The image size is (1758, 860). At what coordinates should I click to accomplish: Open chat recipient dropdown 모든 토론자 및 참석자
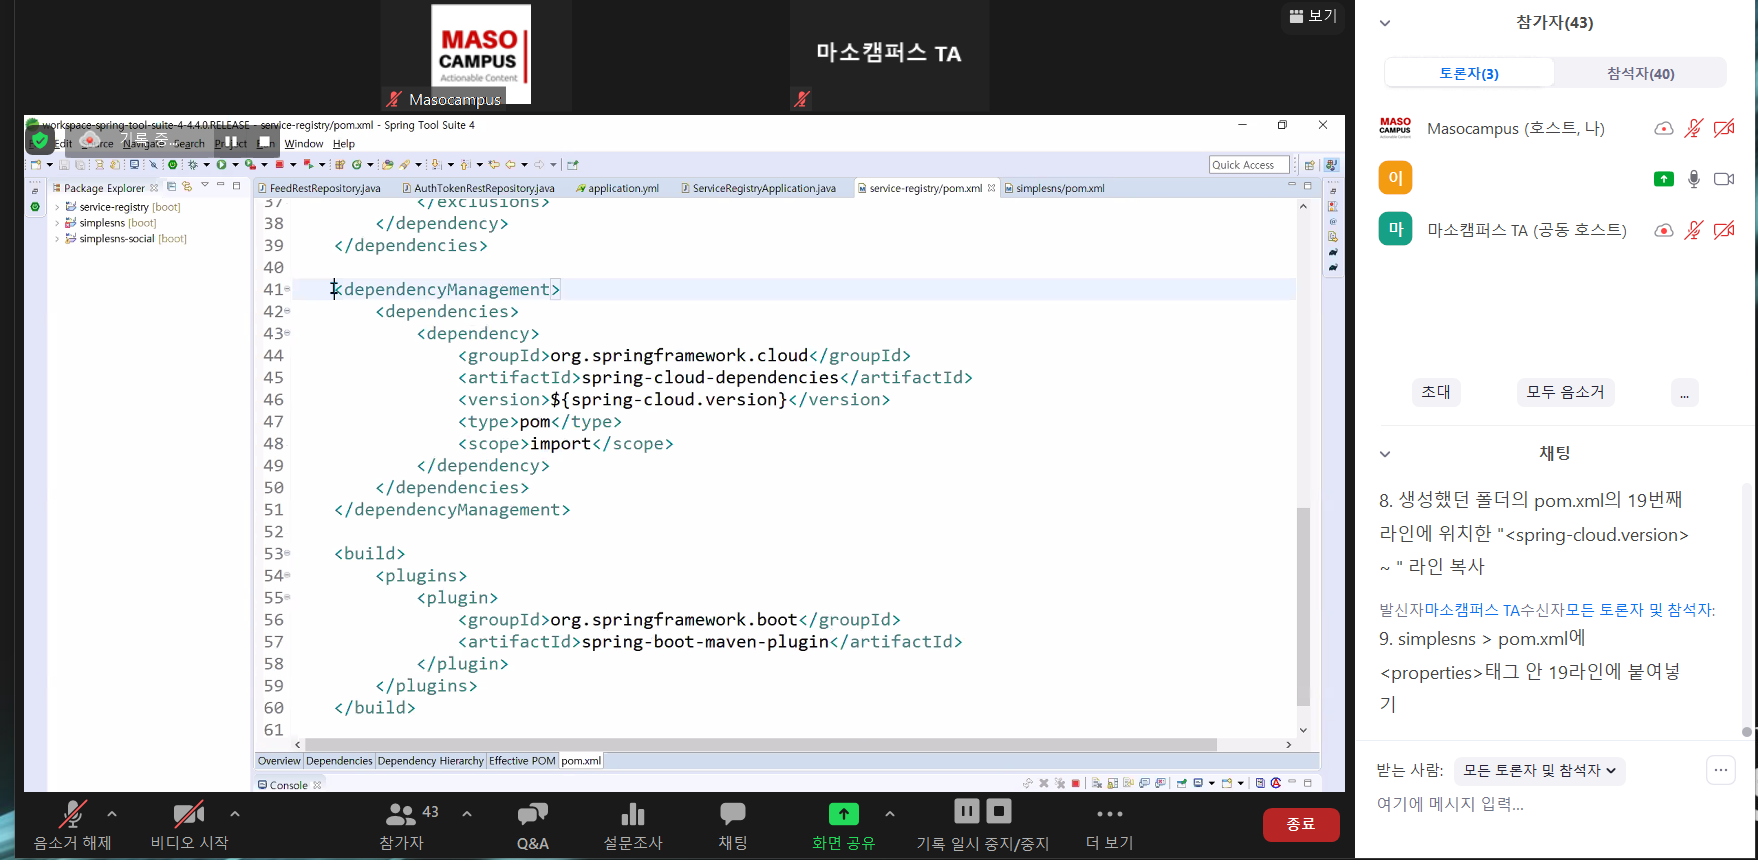click(1539, 770)
